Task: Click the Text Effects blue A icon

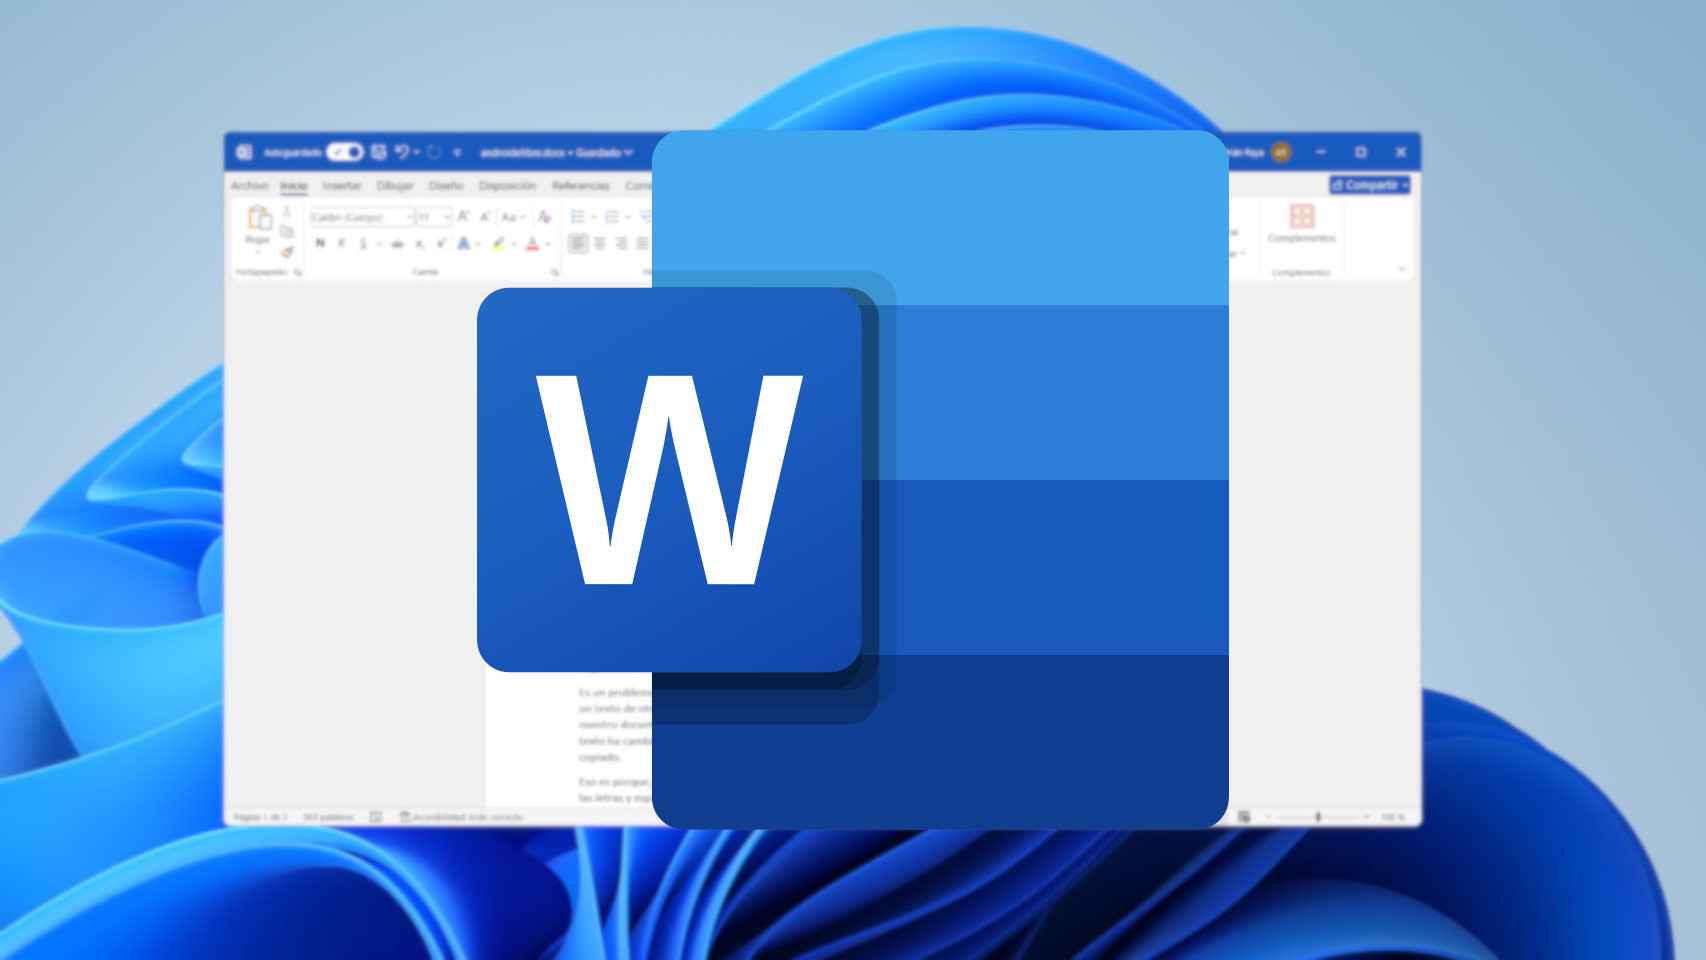Action: tap(464, 243)
